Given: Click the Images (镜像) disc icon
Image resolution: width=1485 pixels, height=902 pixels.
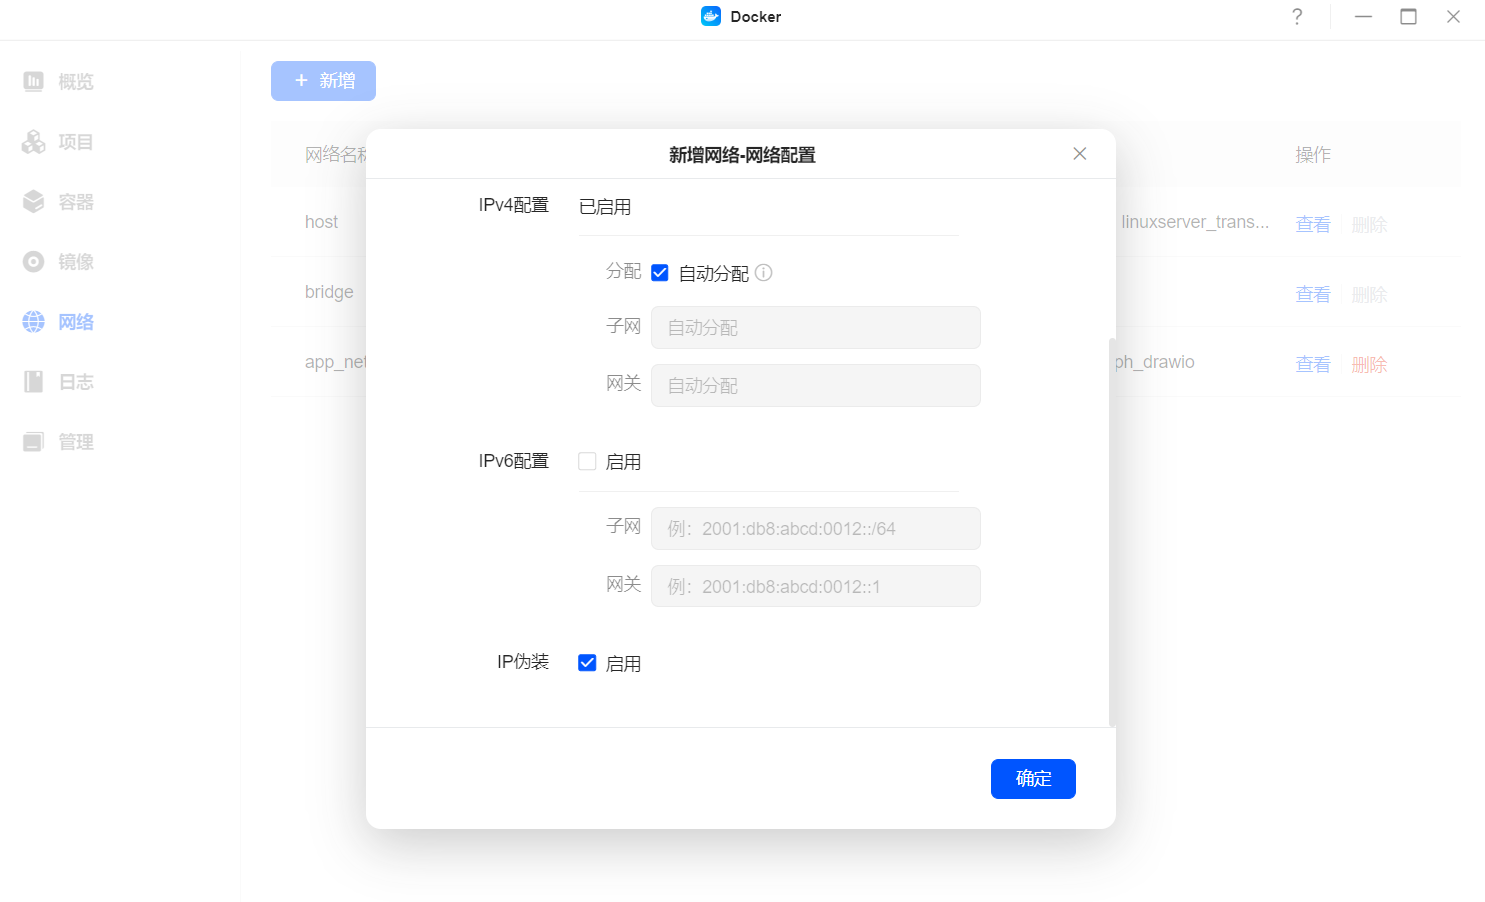Looking at the screenshot, I should [34, 262].
